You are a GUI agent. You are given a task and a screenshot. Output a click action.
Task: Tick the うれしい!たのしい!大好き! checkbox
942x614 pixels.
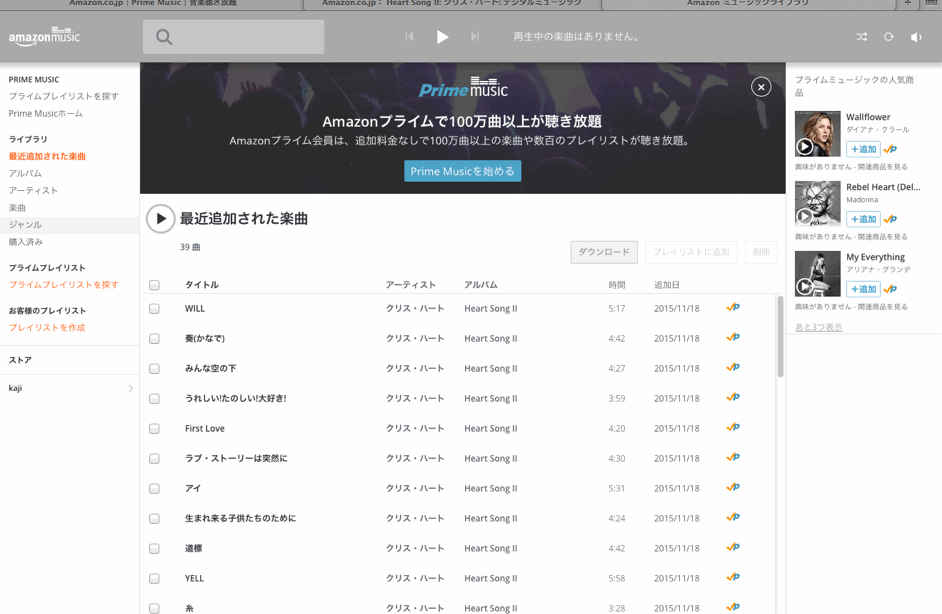[154, 399]
